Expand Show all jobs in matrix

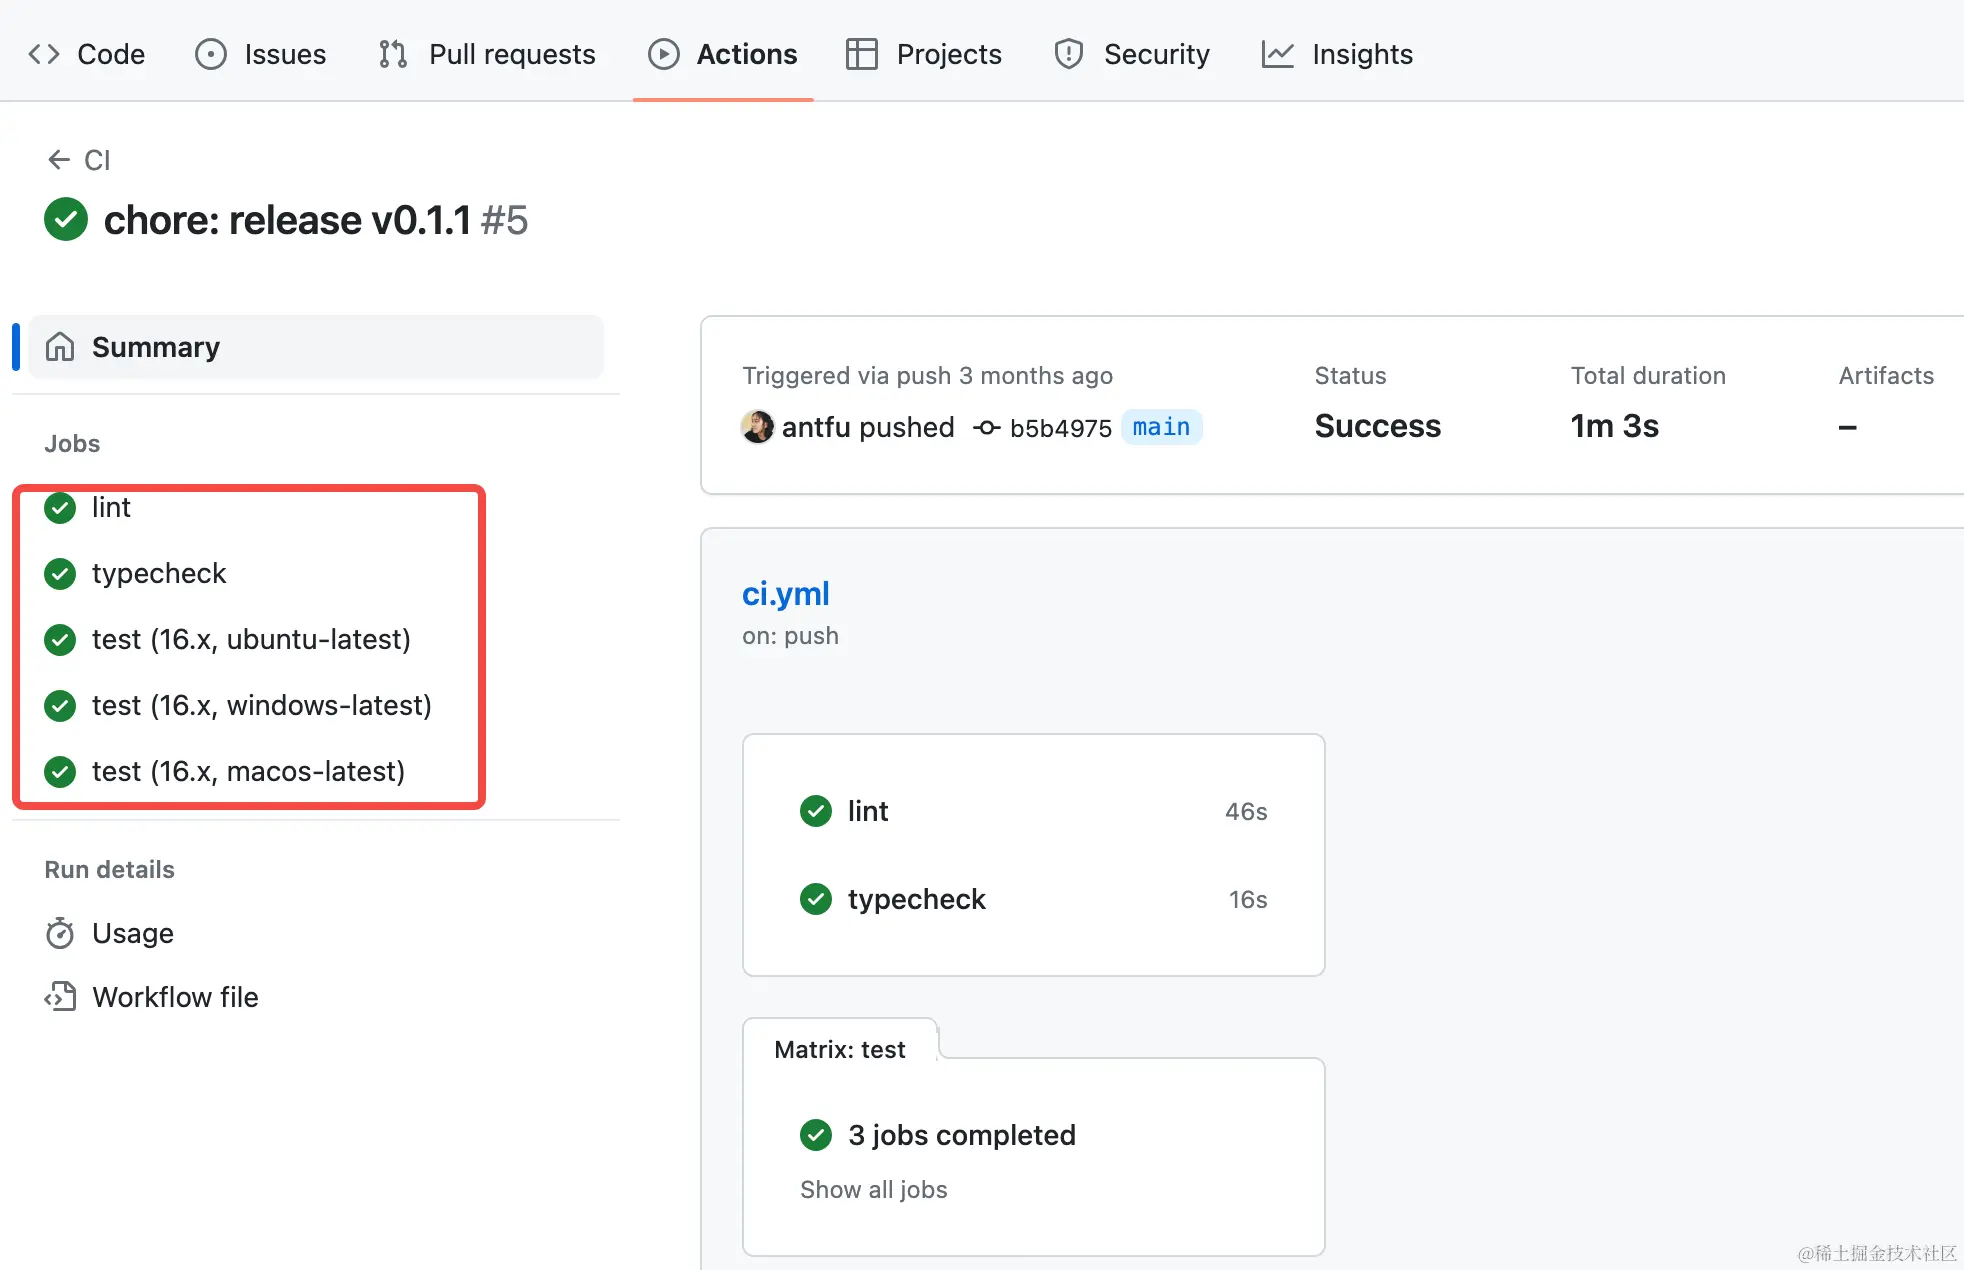[873, 1189]
